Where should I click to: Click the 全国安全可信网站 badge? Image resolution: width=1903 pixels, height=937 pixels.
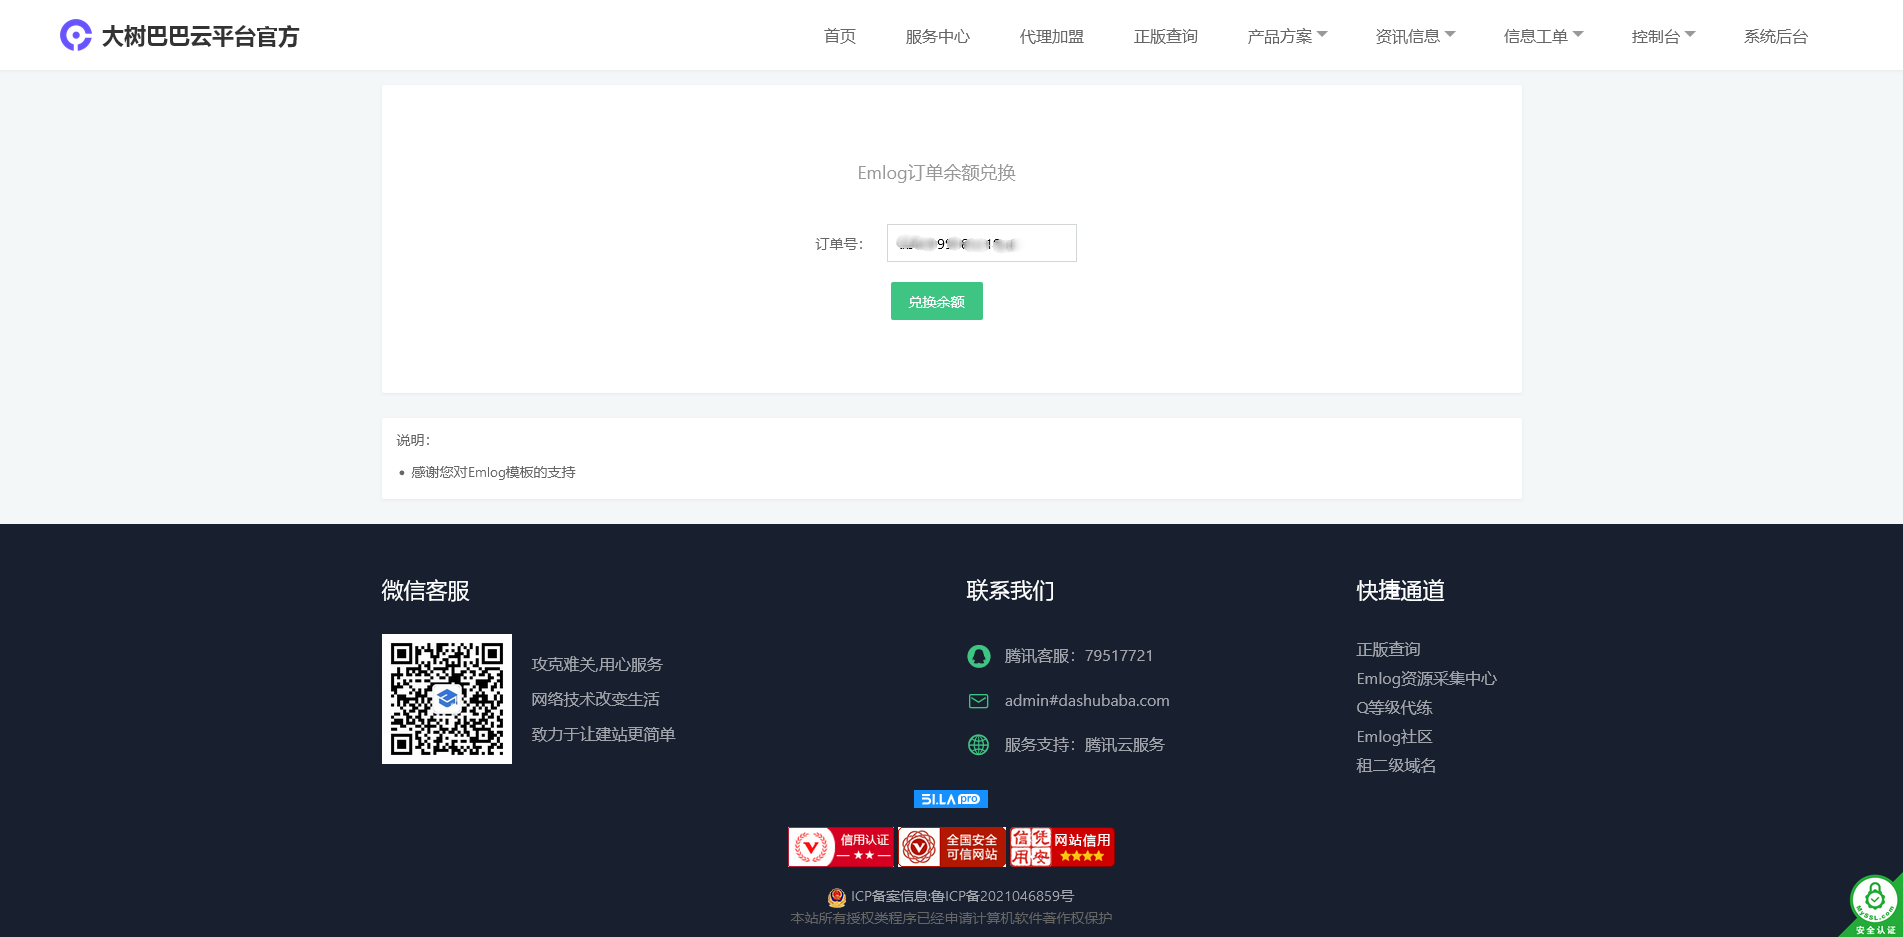point(951,847)
